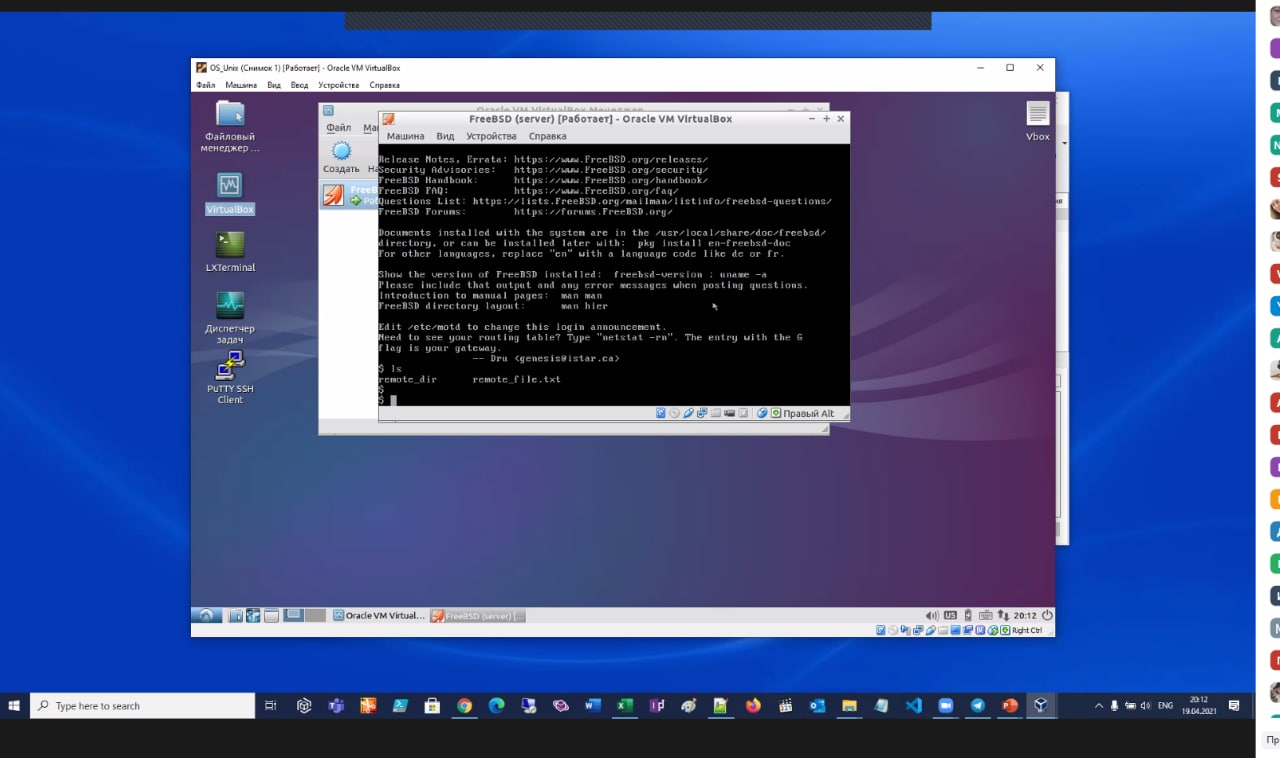
Task: Click the Правый Alt host key indicator
Action: pyautogui.click(x=808, y=413)
